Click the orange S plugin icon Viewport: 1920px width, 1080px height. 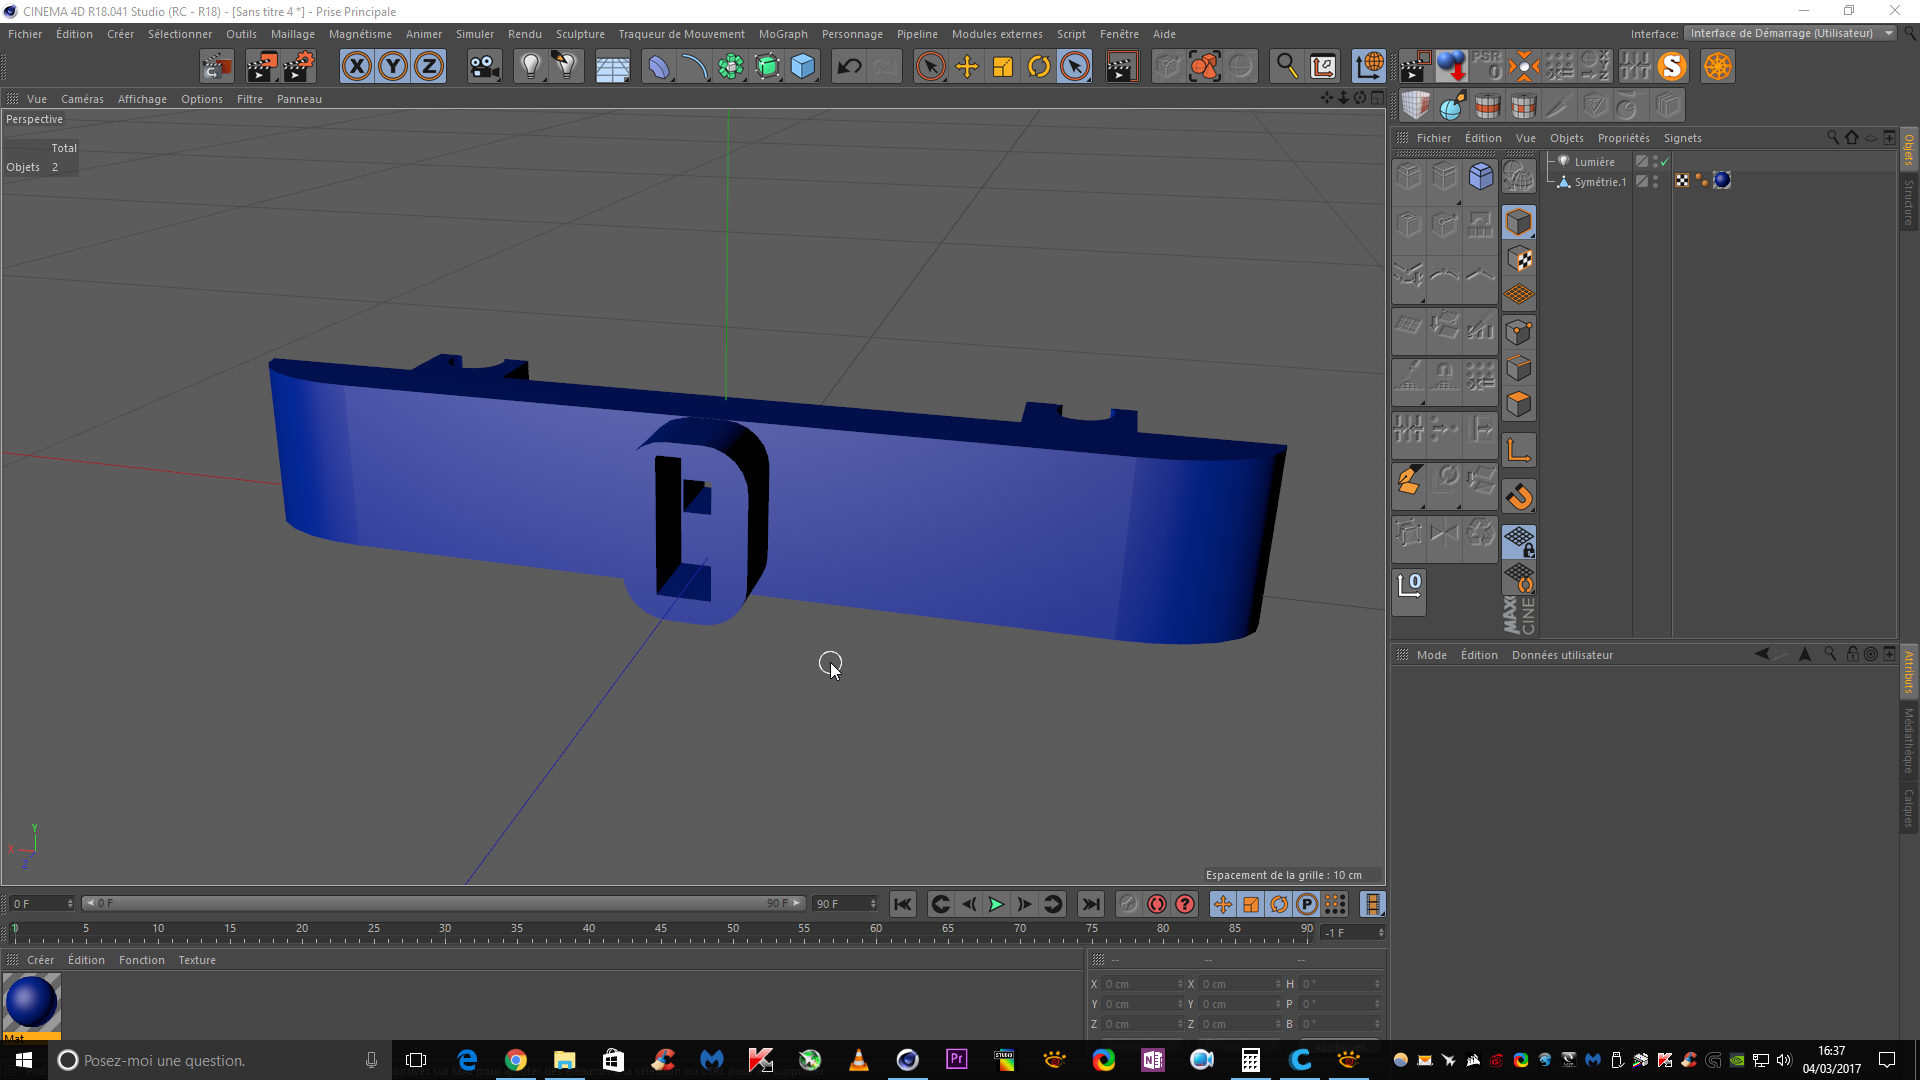coord(1672,67)
